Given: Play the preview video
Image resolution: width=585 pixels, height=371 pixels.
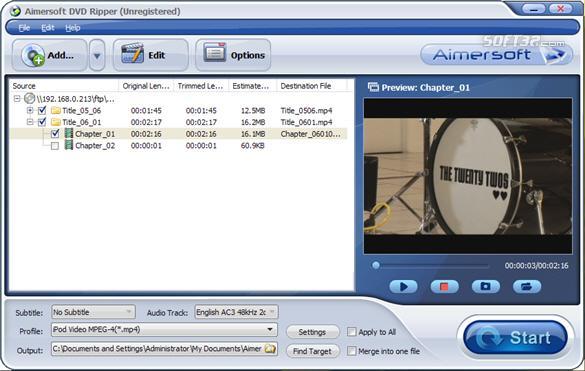Looking at the screenshot, I should click(403, 287).
